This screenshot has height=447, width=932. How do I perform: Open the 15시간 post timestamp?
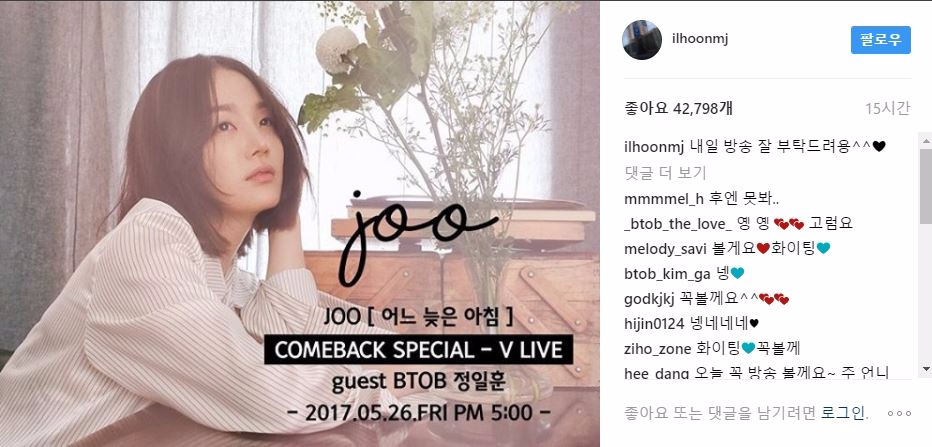887,108
